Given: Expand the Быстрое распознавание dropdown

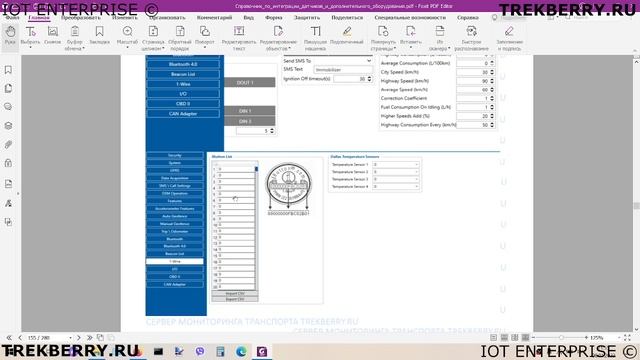Looking at the screenshot, I should (x=471, y=38).
